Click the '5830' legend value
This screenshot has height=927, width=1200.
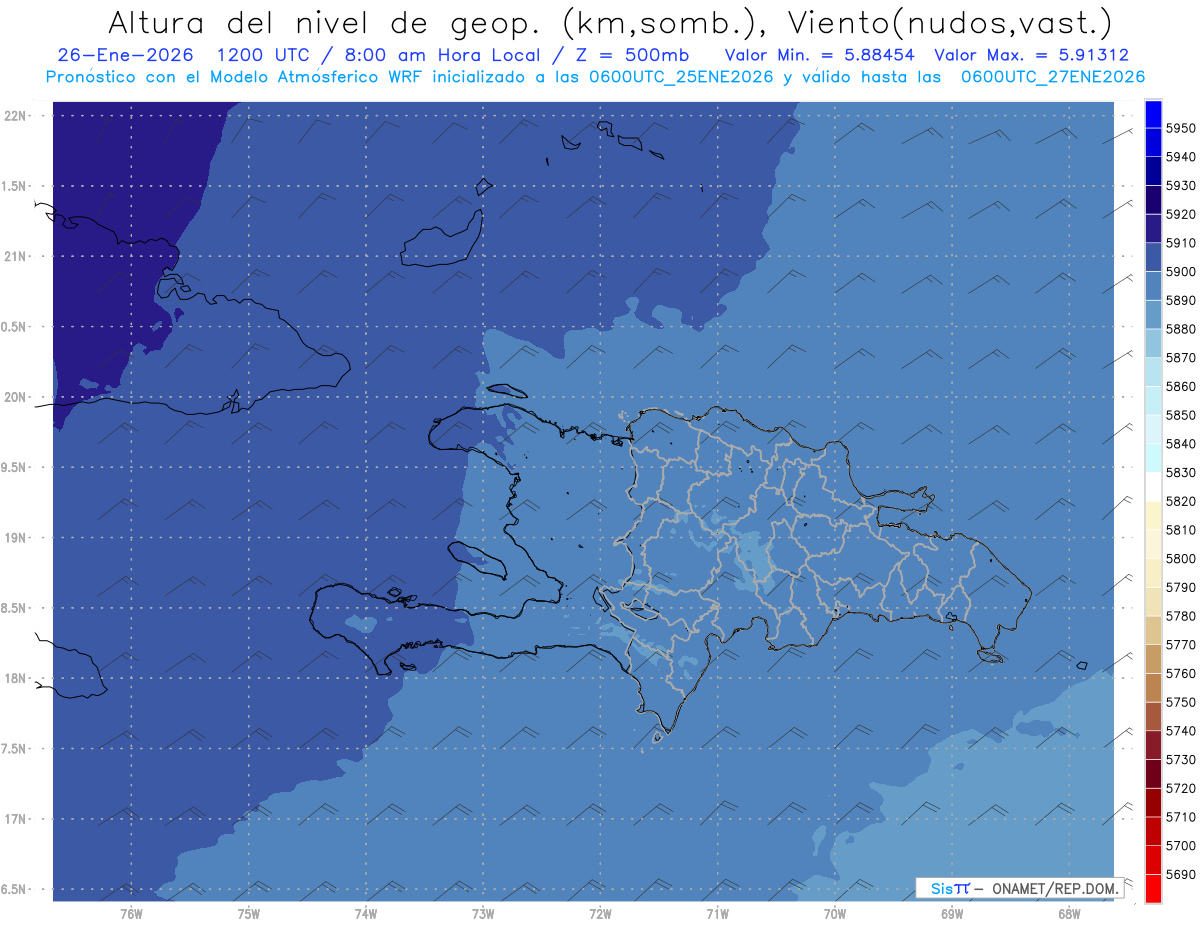(1181, 472)
